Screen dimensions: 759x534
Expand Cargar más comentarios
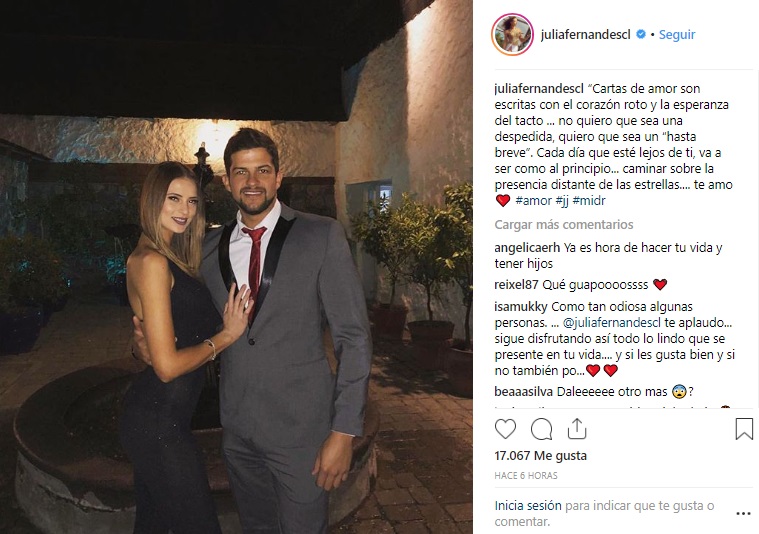[564, 225]
